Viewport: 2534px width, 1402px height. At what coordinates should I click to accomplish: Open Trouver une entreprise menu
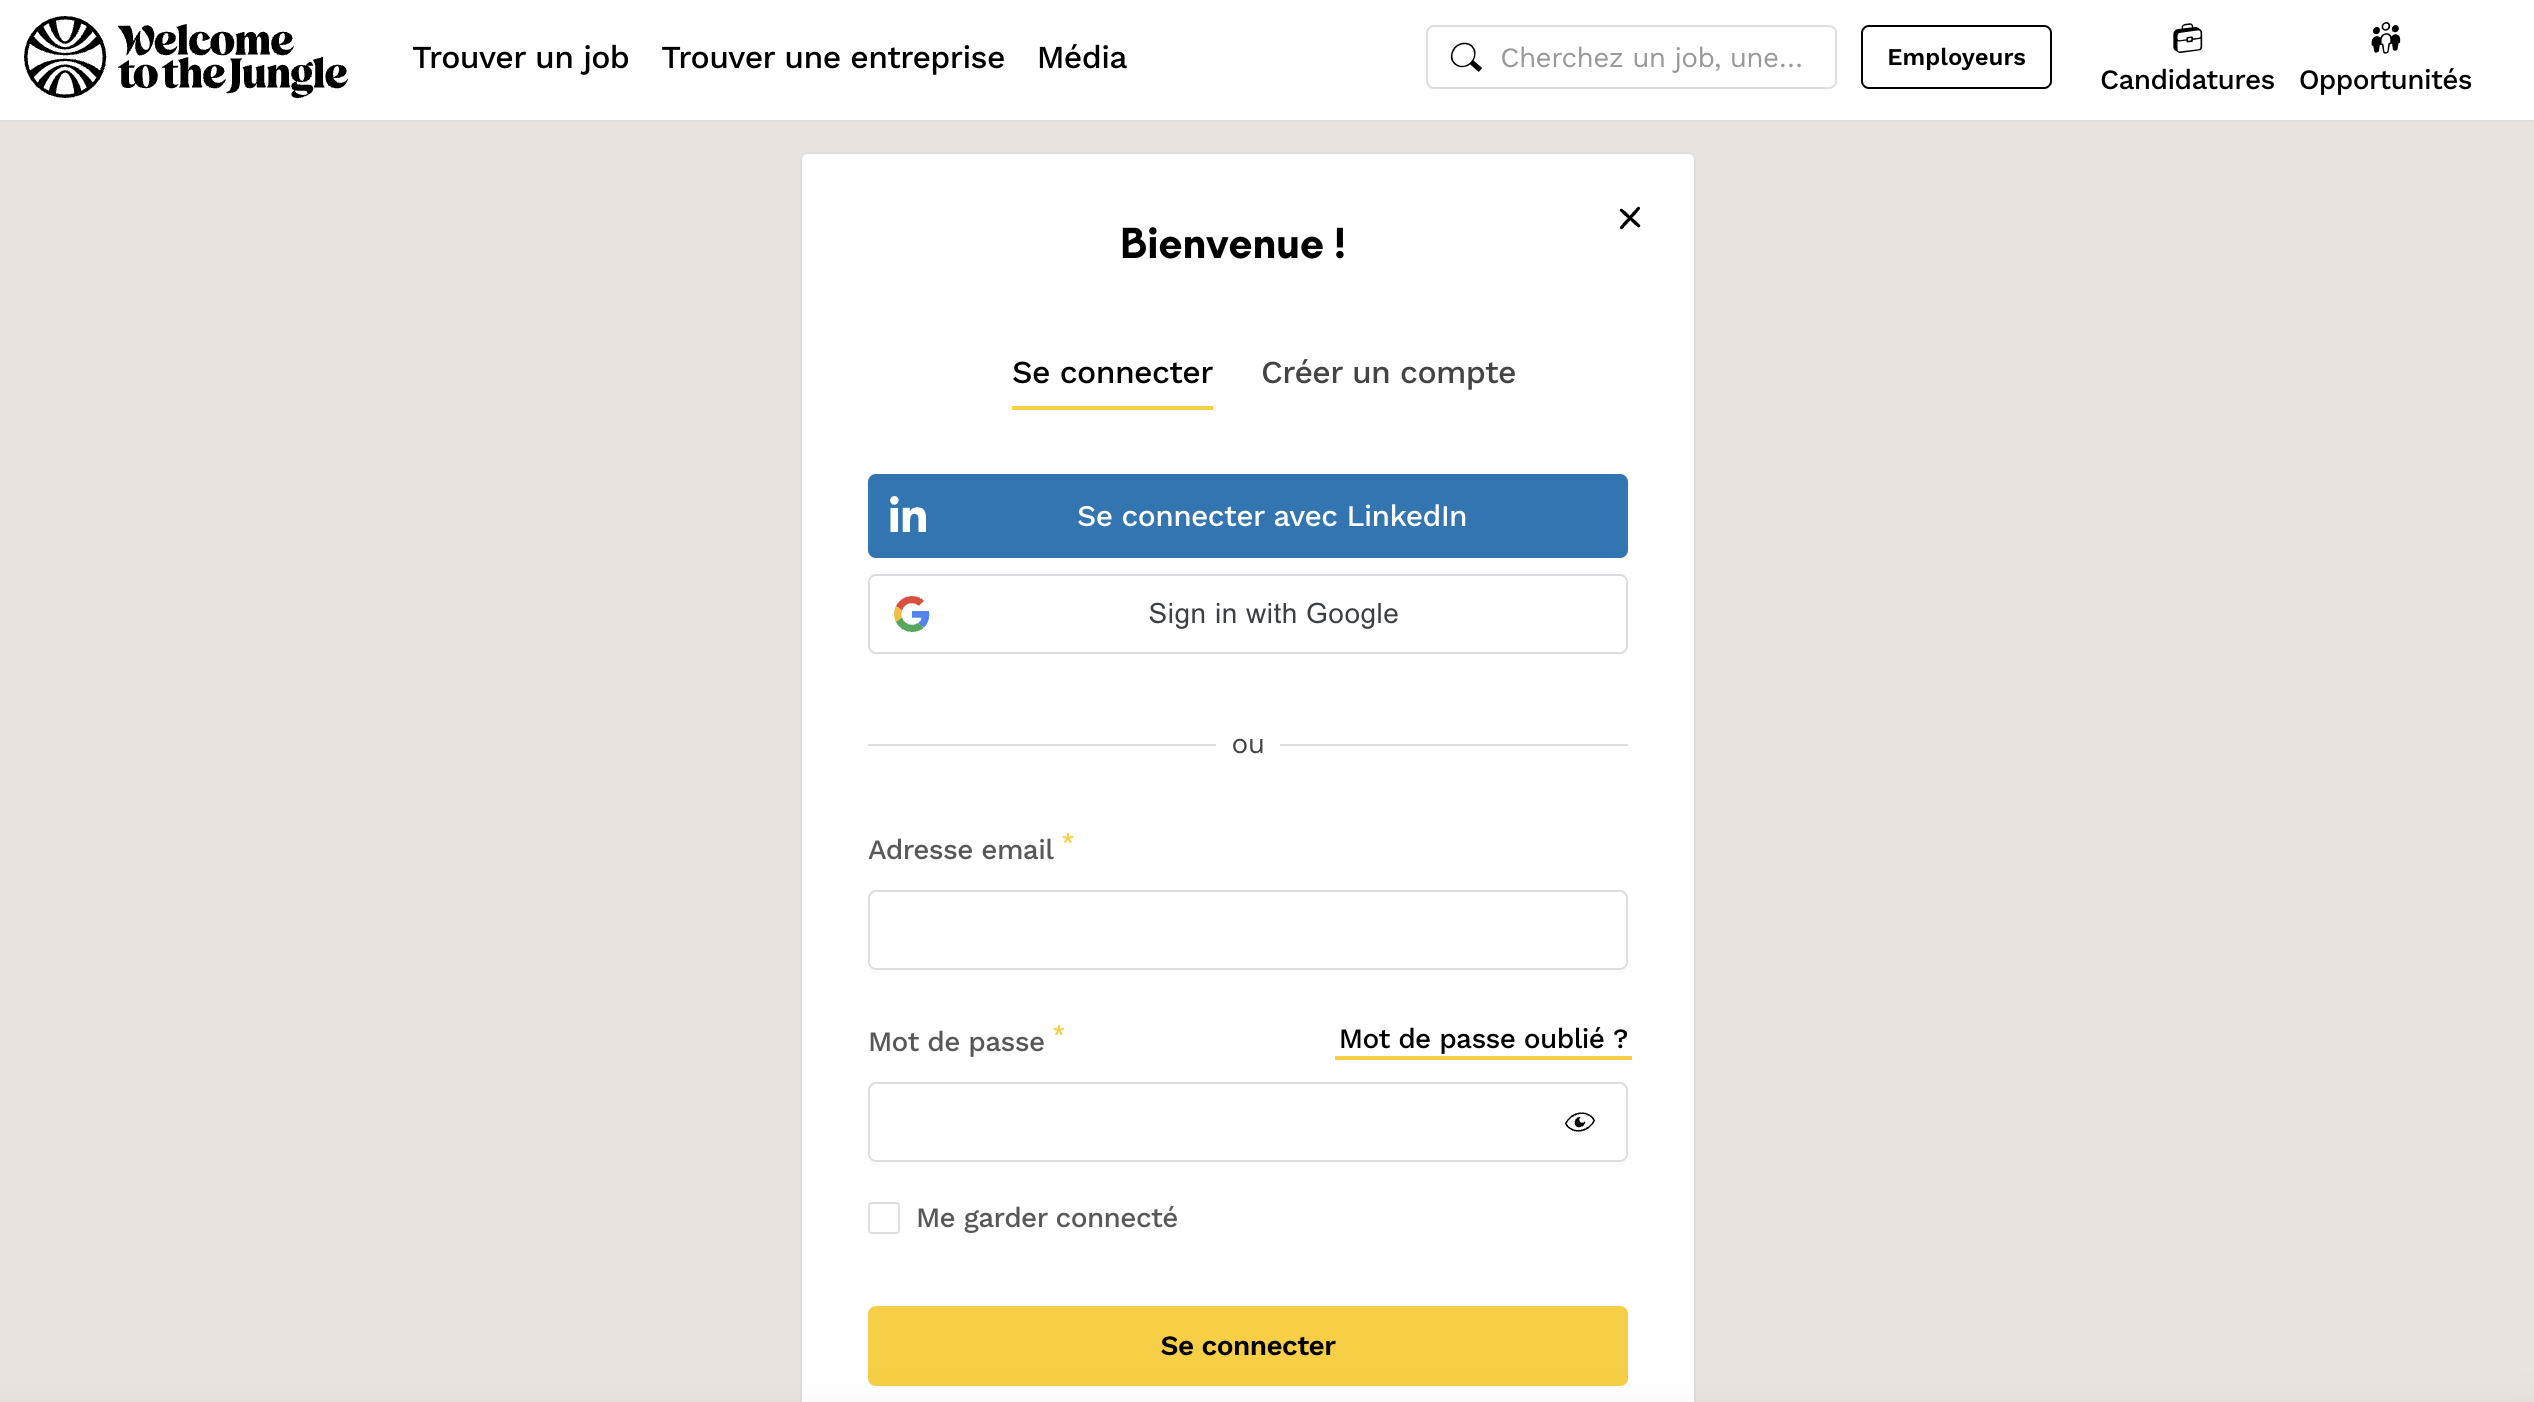pyautogui.click(x=833, y=58)
